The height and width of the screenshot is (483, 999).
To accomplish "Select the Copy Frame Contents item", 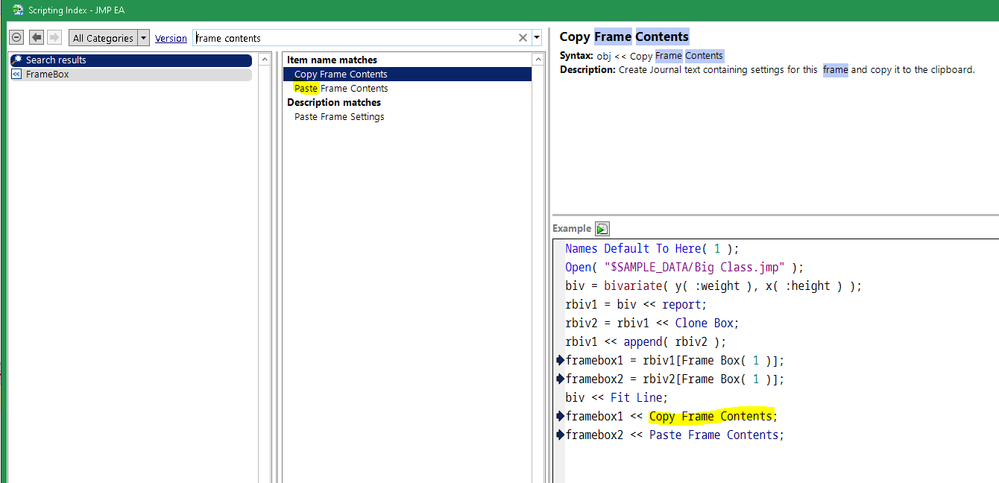I will coord(407,74).
